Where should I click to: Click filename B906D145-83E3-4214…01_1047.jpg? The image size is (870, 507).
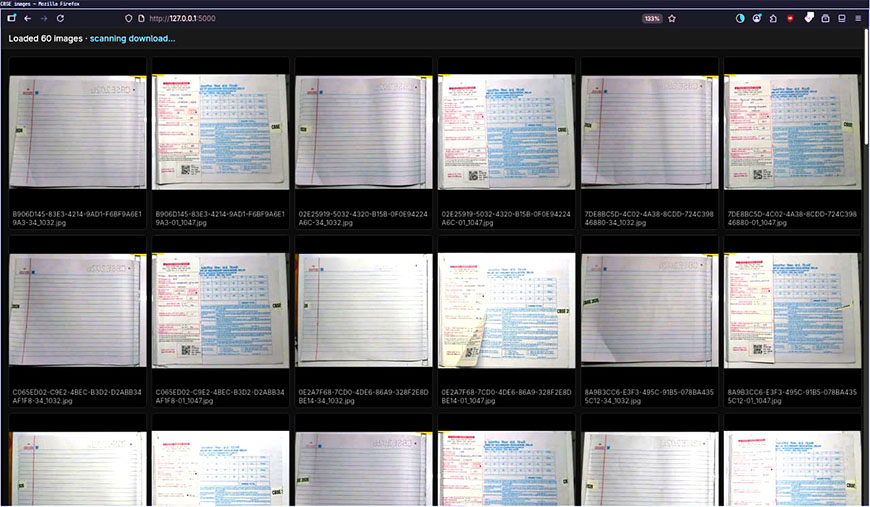click(220, 218)
